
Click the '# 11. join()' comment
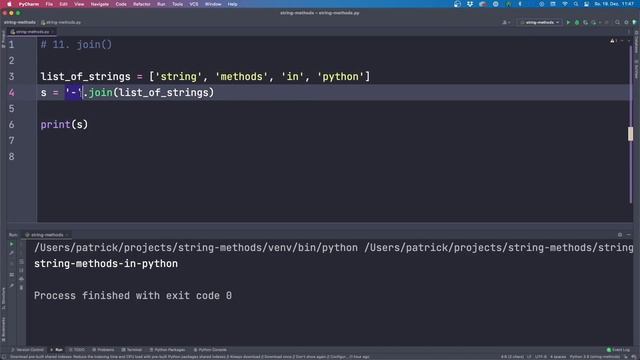point(76,44)
